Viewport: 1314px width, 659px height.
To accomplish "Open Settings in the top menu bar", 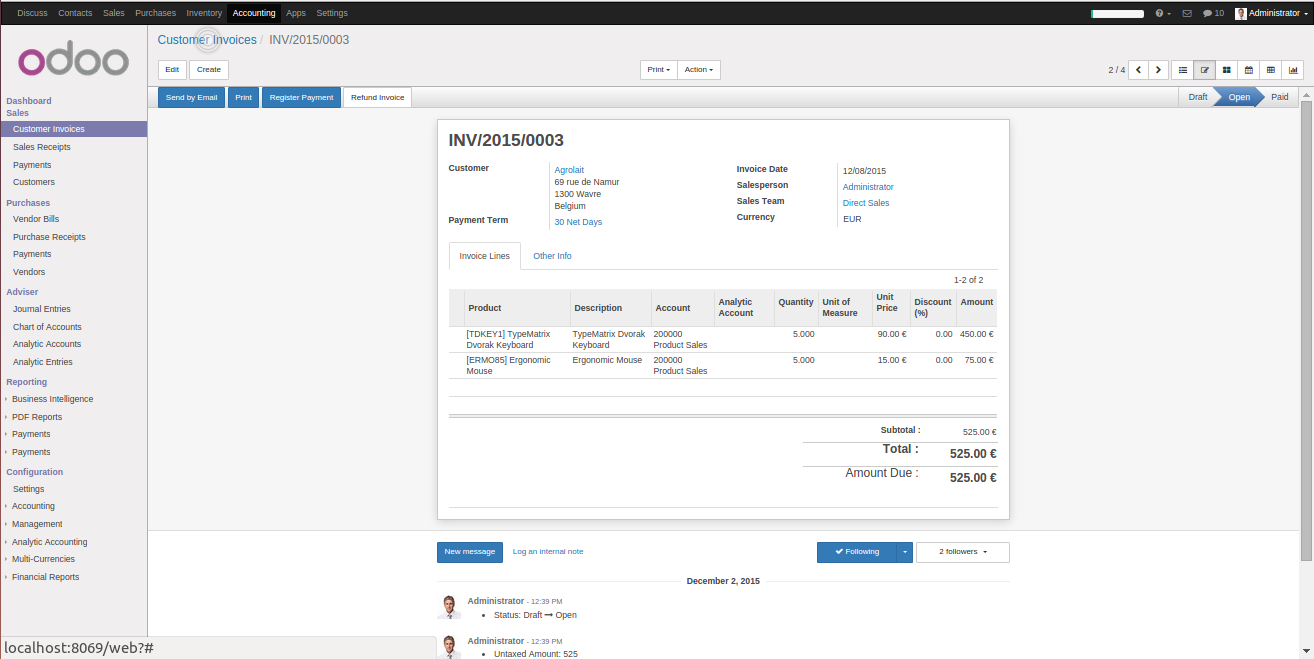I will (x=332, y=13).
